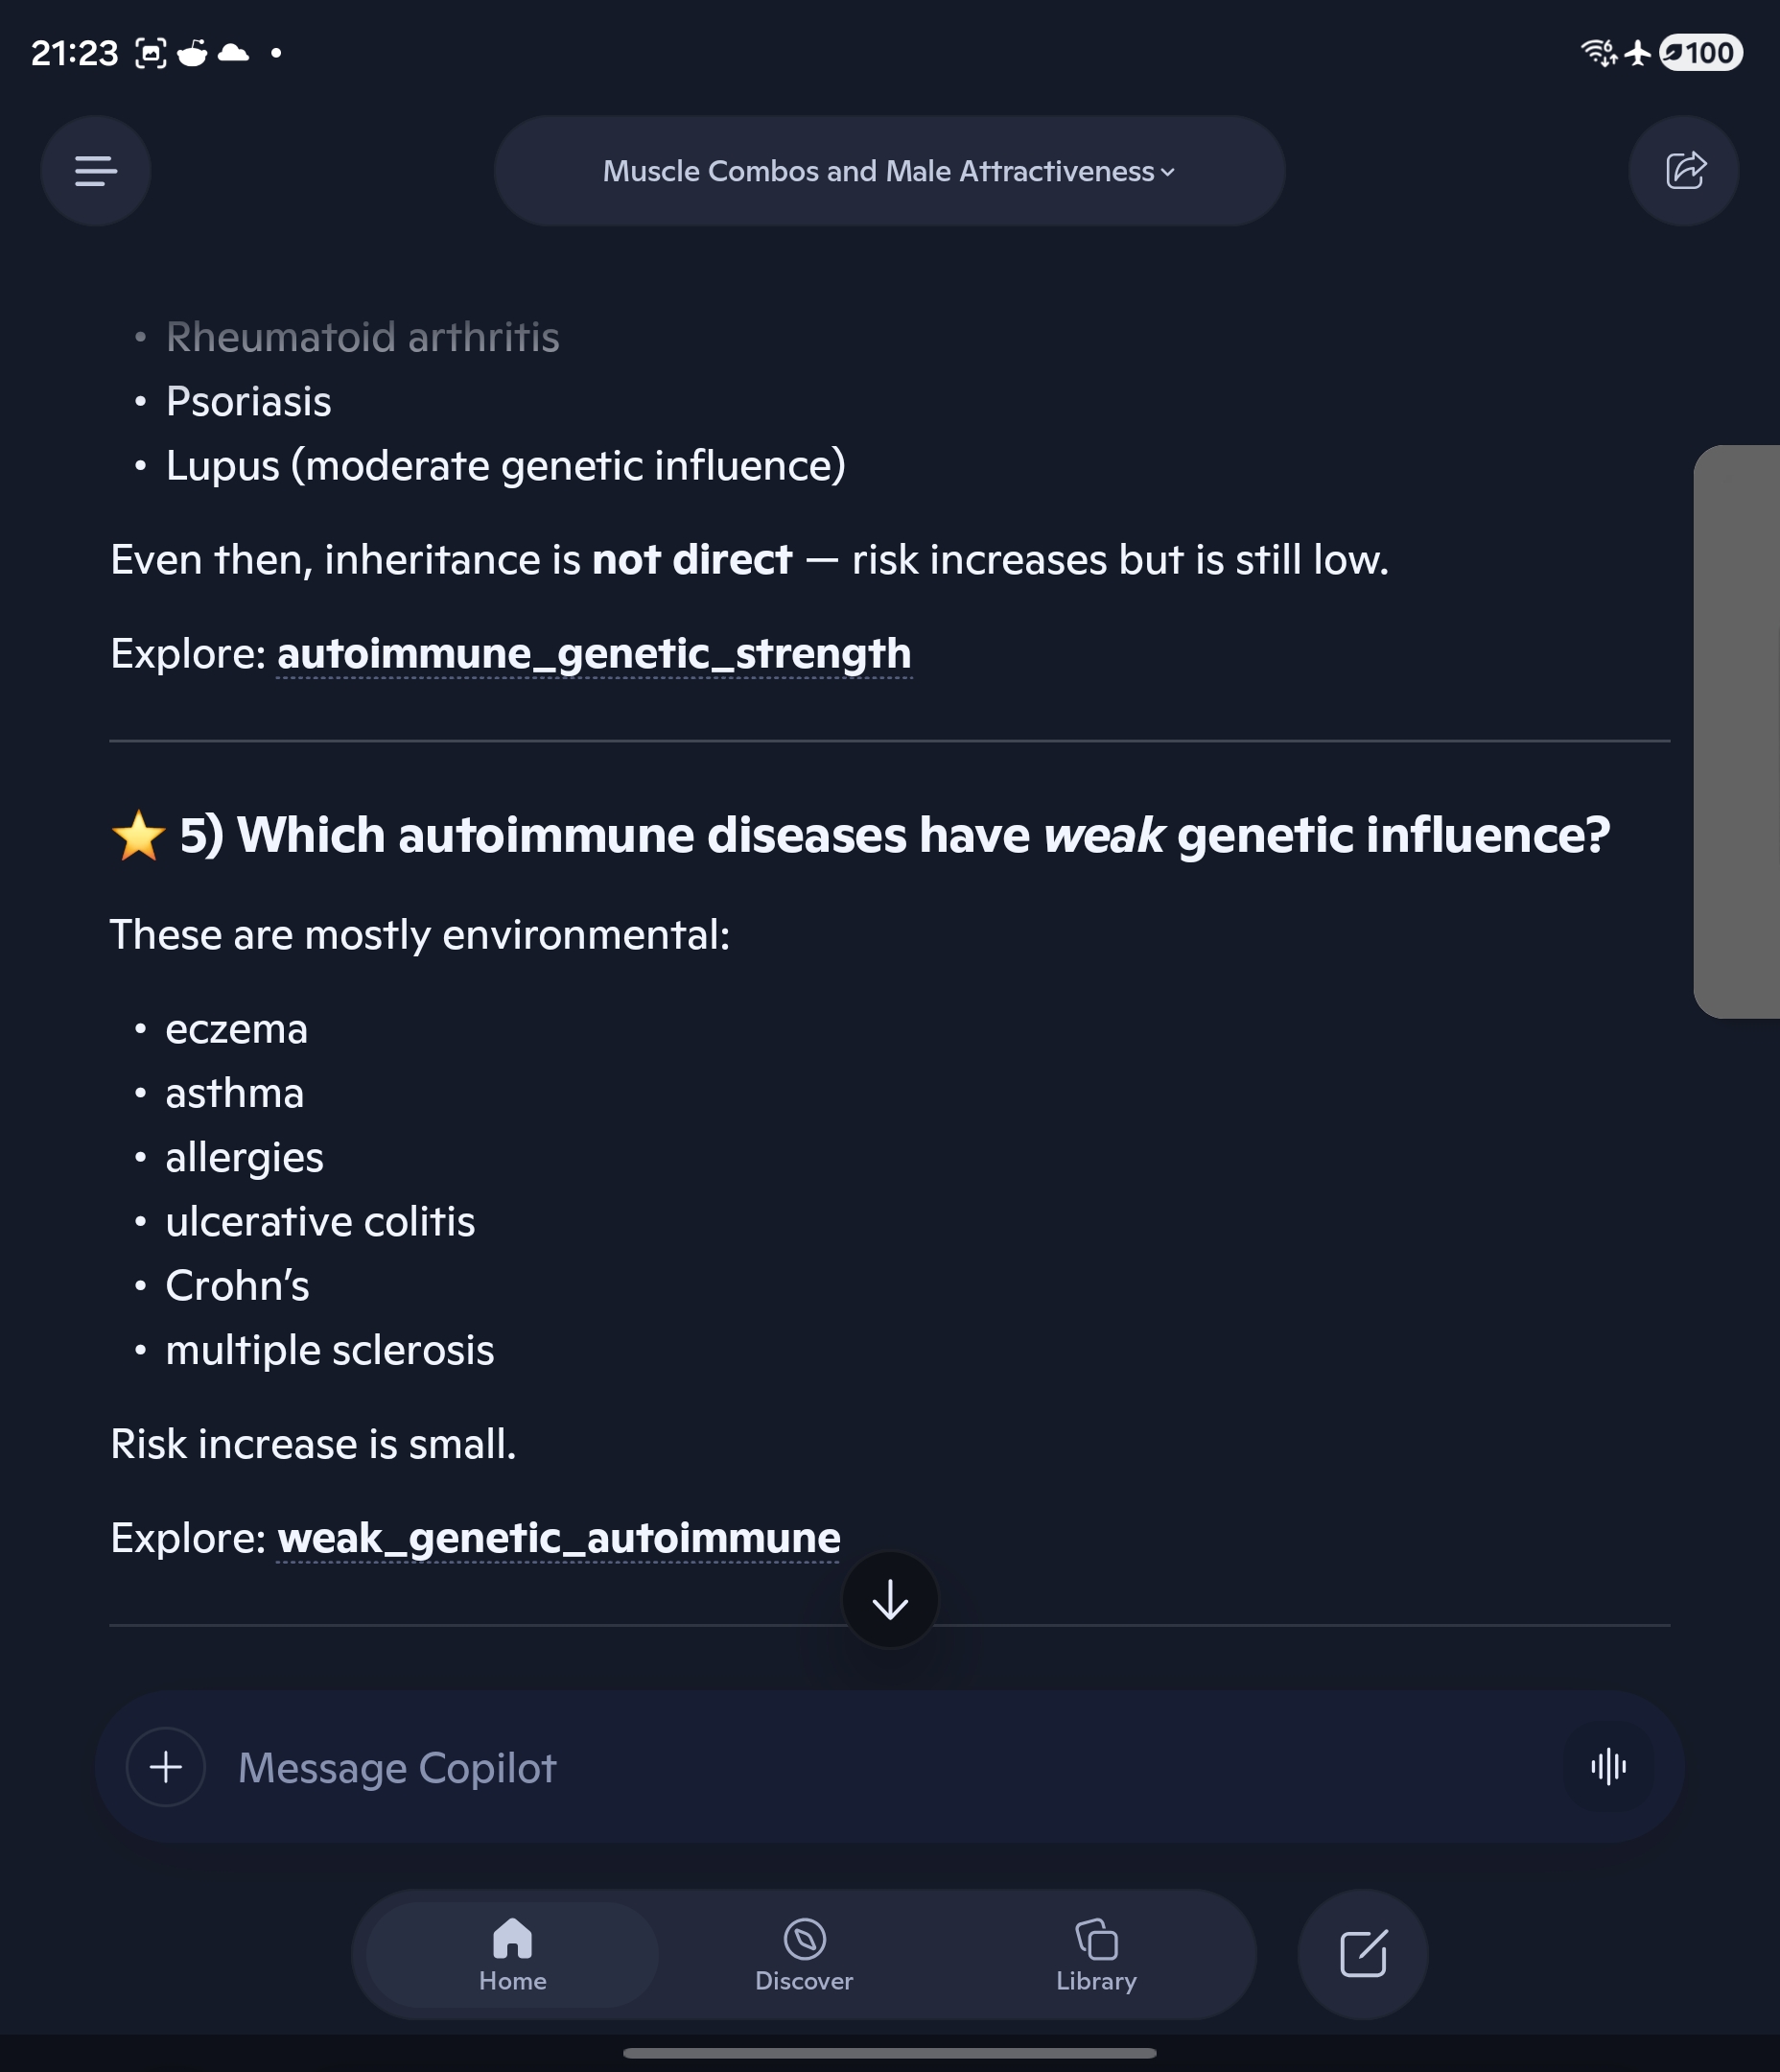This screenshot has height=2072, width=1780.
Task: Start voice input with waveform icon
Action: (1608, 1766)
